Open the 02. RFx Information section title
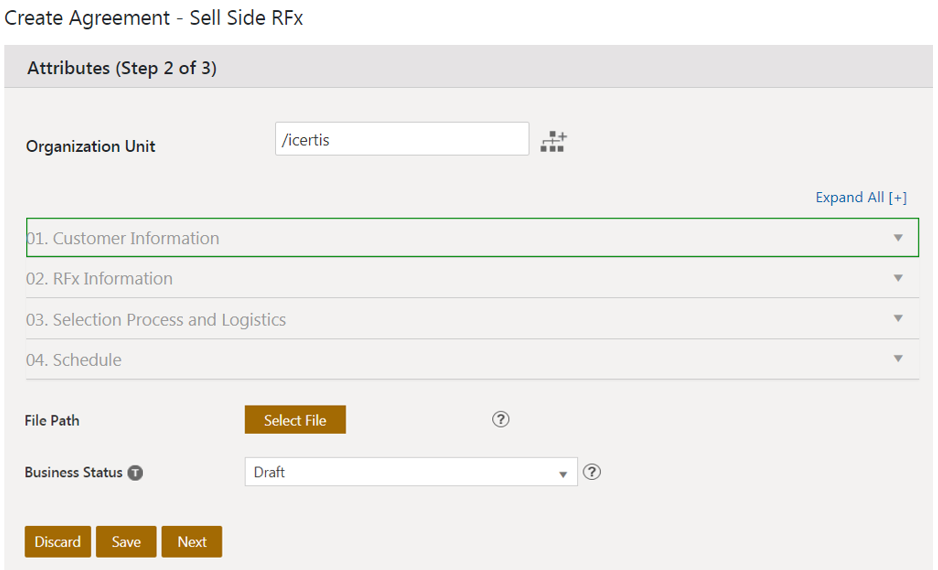 click(x=100, y=279)
